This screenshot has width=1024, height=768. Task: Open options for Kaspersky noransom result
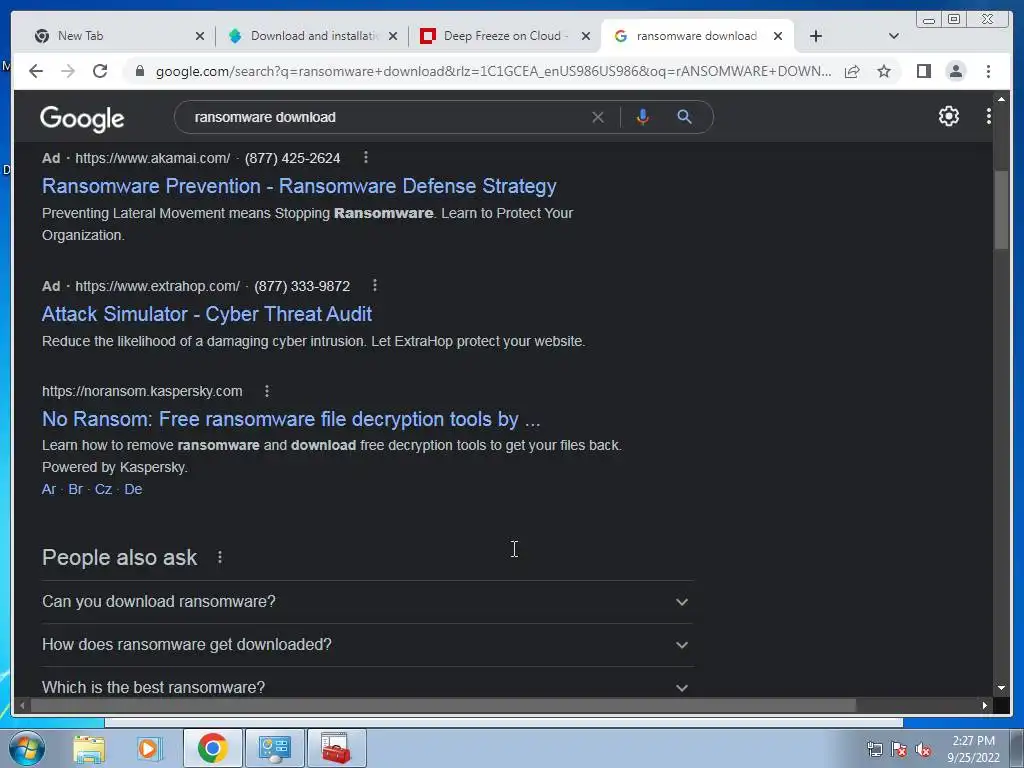point(267,391)
